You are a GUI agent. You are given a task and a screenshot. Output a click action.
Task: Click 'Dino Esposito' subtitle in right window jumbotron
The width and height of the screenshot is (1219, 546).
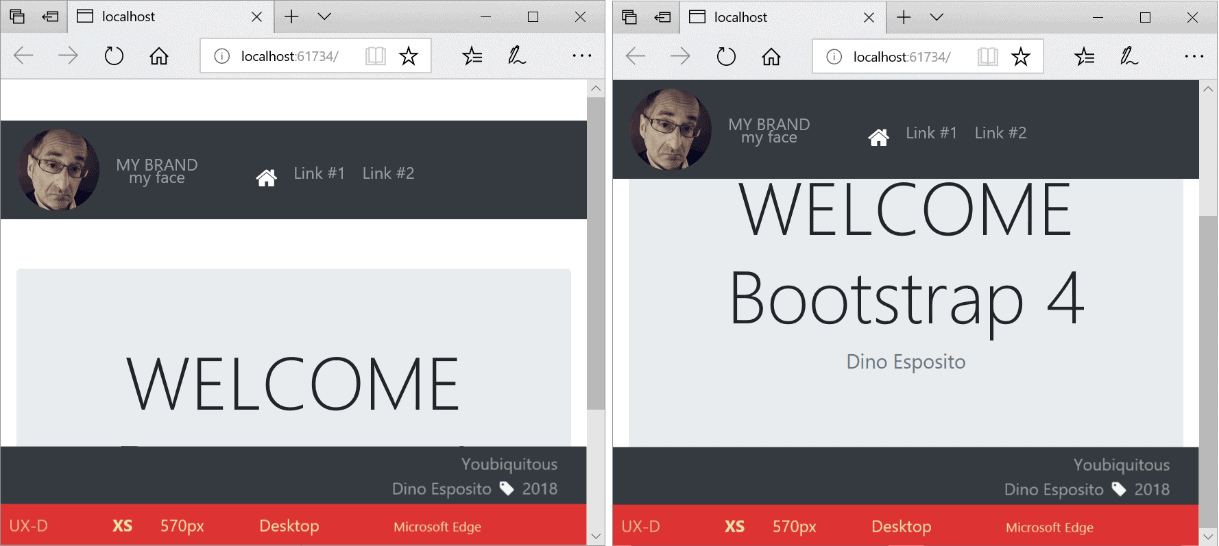906,361
